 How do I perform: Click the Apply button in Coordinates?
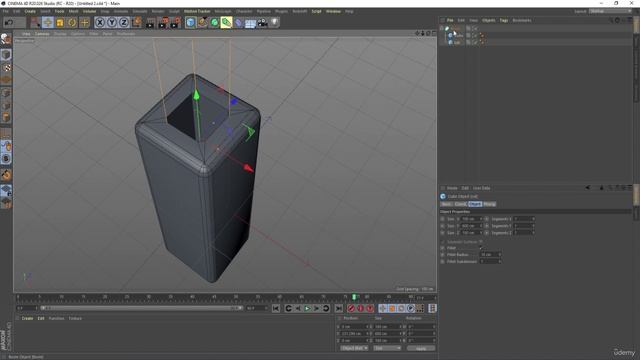click(x=421, y=348)
